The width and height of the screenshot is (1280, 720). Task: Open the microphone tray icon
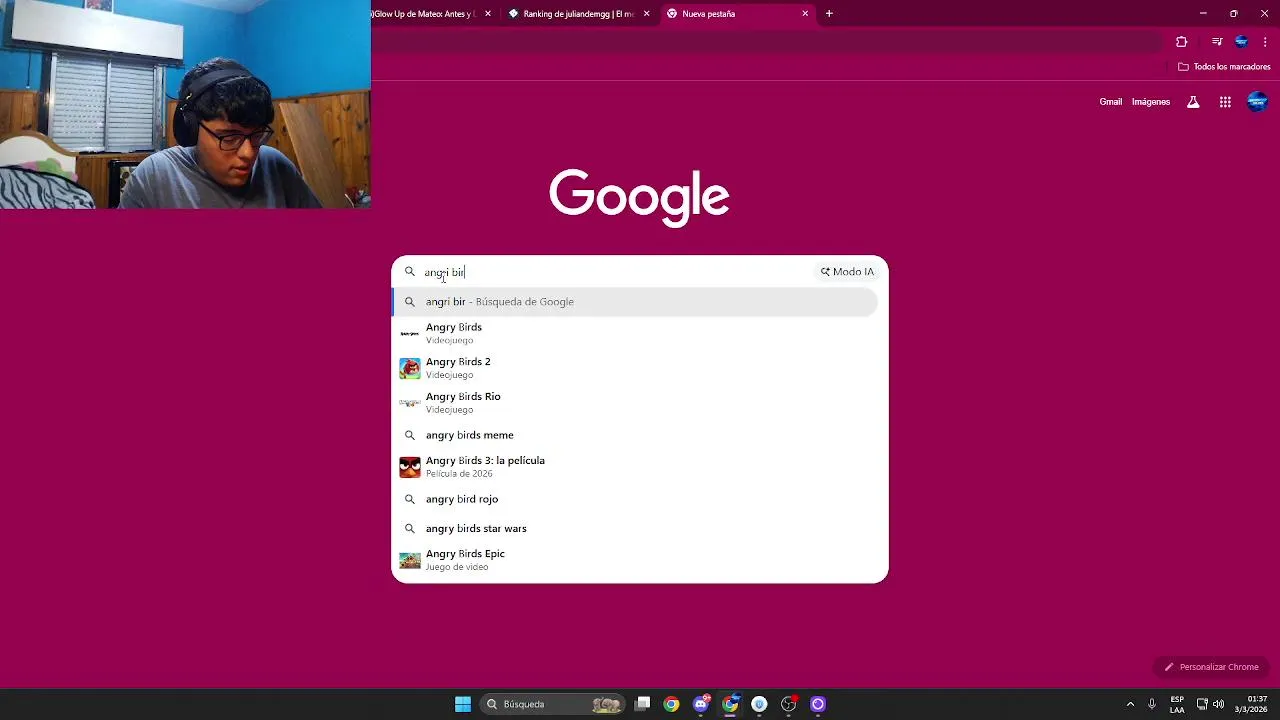(1152, 704)
